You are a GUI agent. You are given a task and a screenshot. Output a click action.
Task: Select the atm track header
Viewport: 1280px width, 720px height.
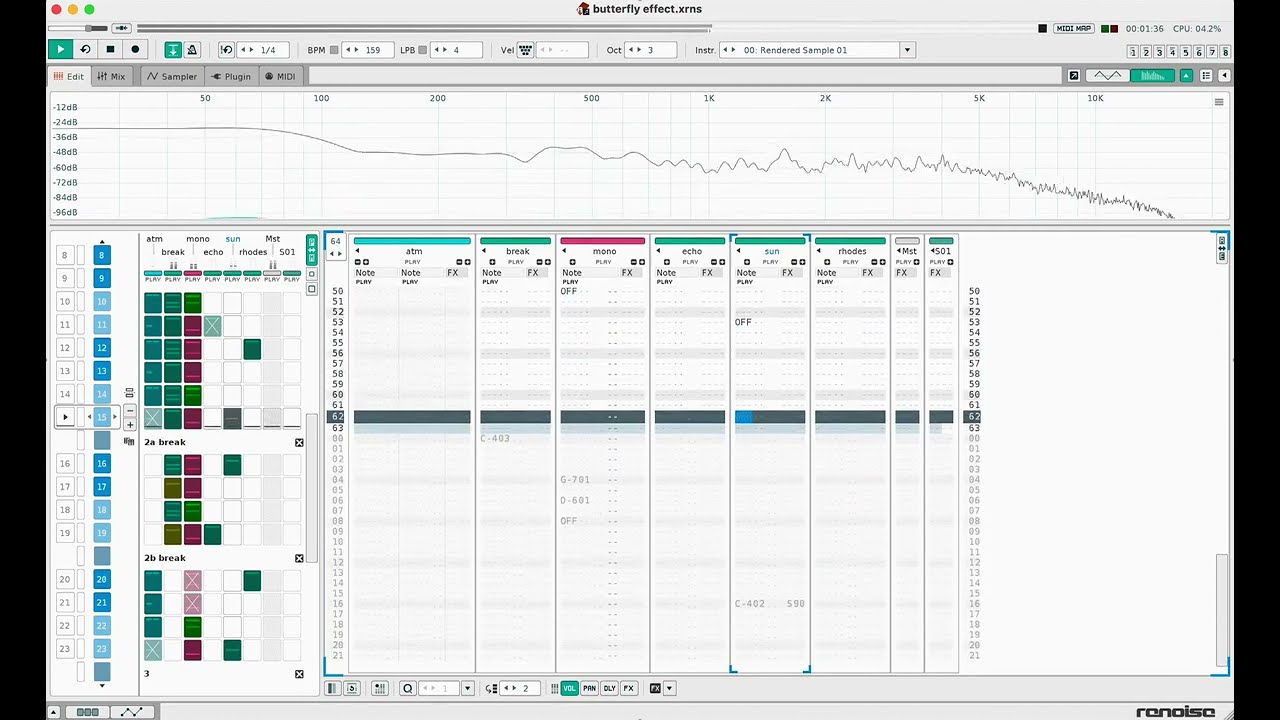pyautogui.click(x=412, y=251)
